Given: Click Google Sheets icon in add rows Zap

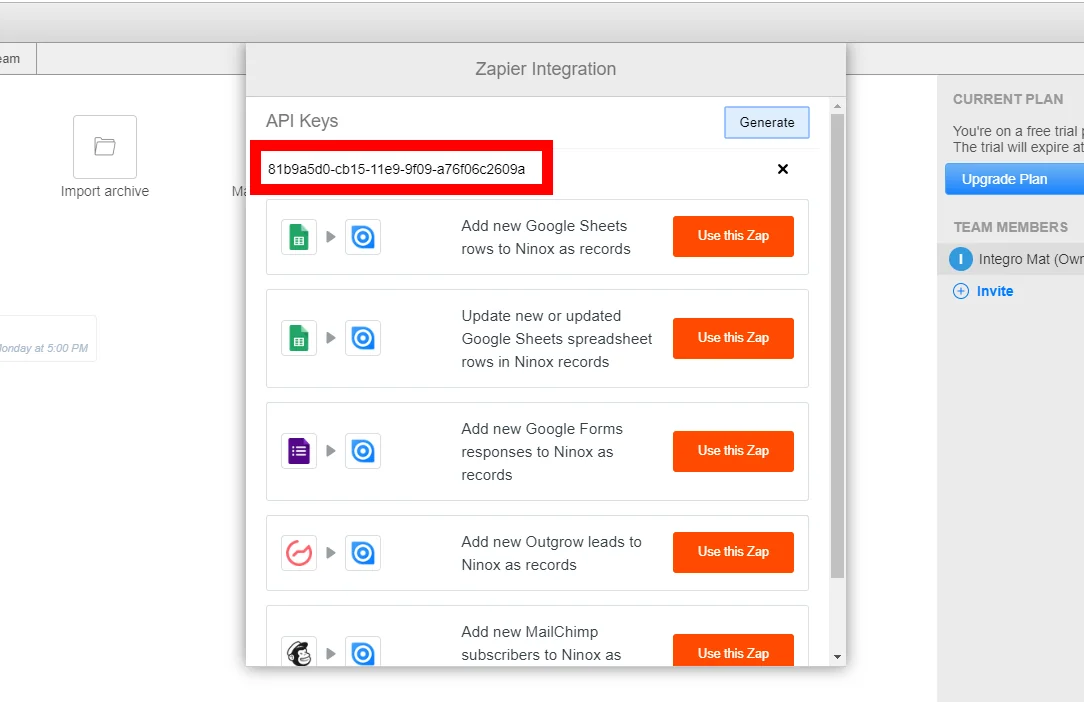Looking at the screenshot, I should coord(299,237).
